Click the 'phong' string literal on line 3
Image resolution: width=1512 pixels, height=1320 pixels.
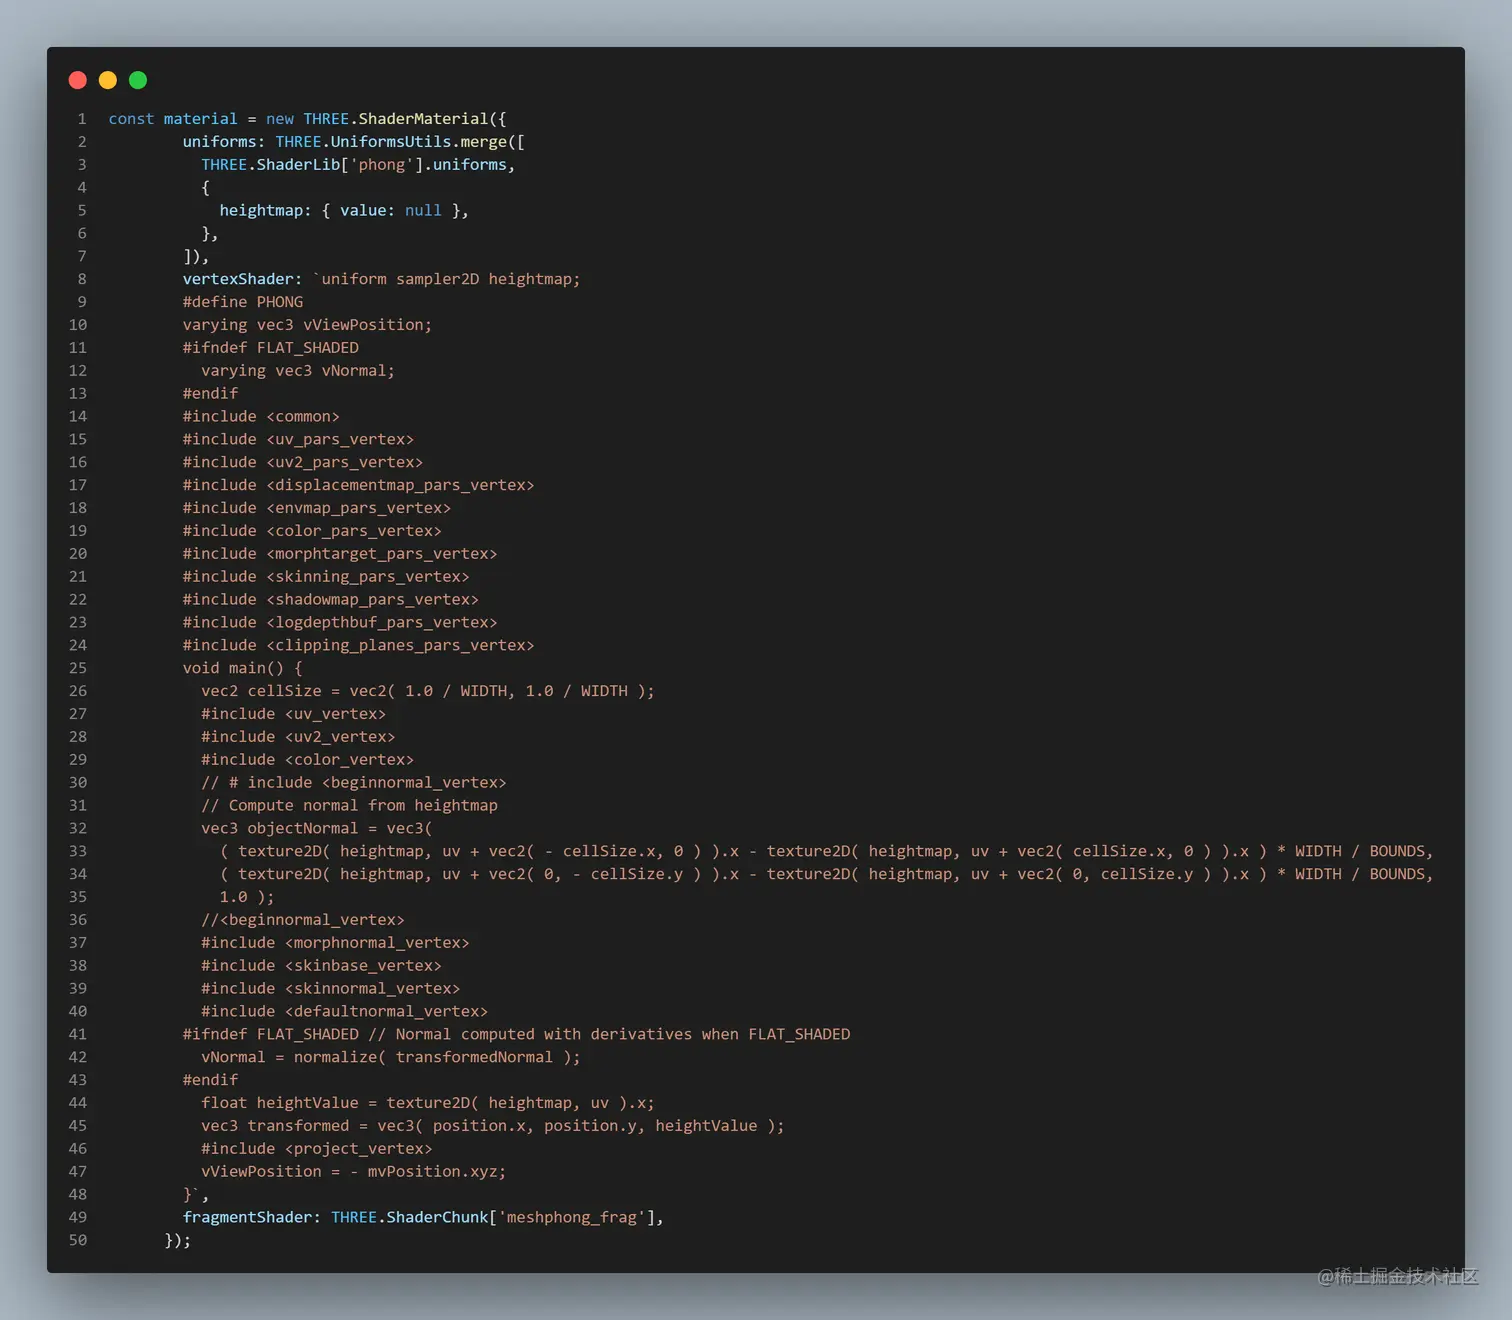381,164
